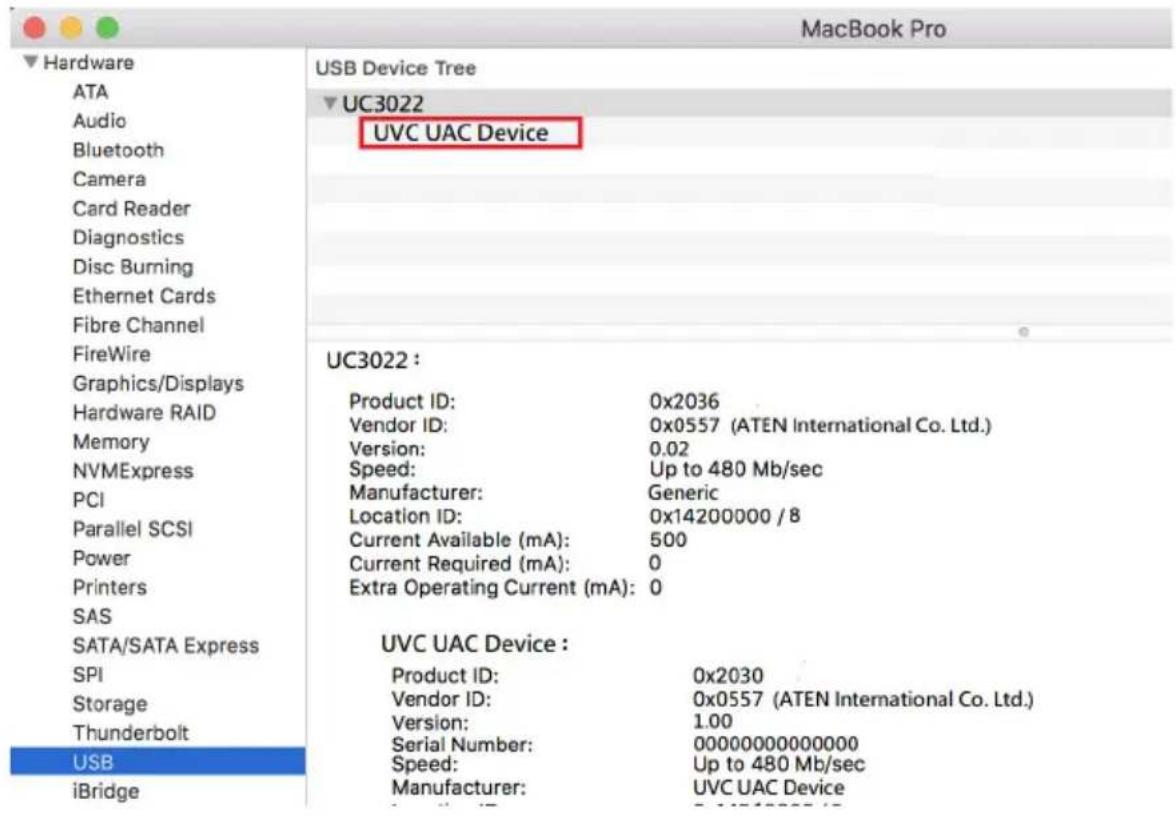Open Thunderbolt category
Viewport: 1176px width, 817px height.
click(x=130, y=733)
